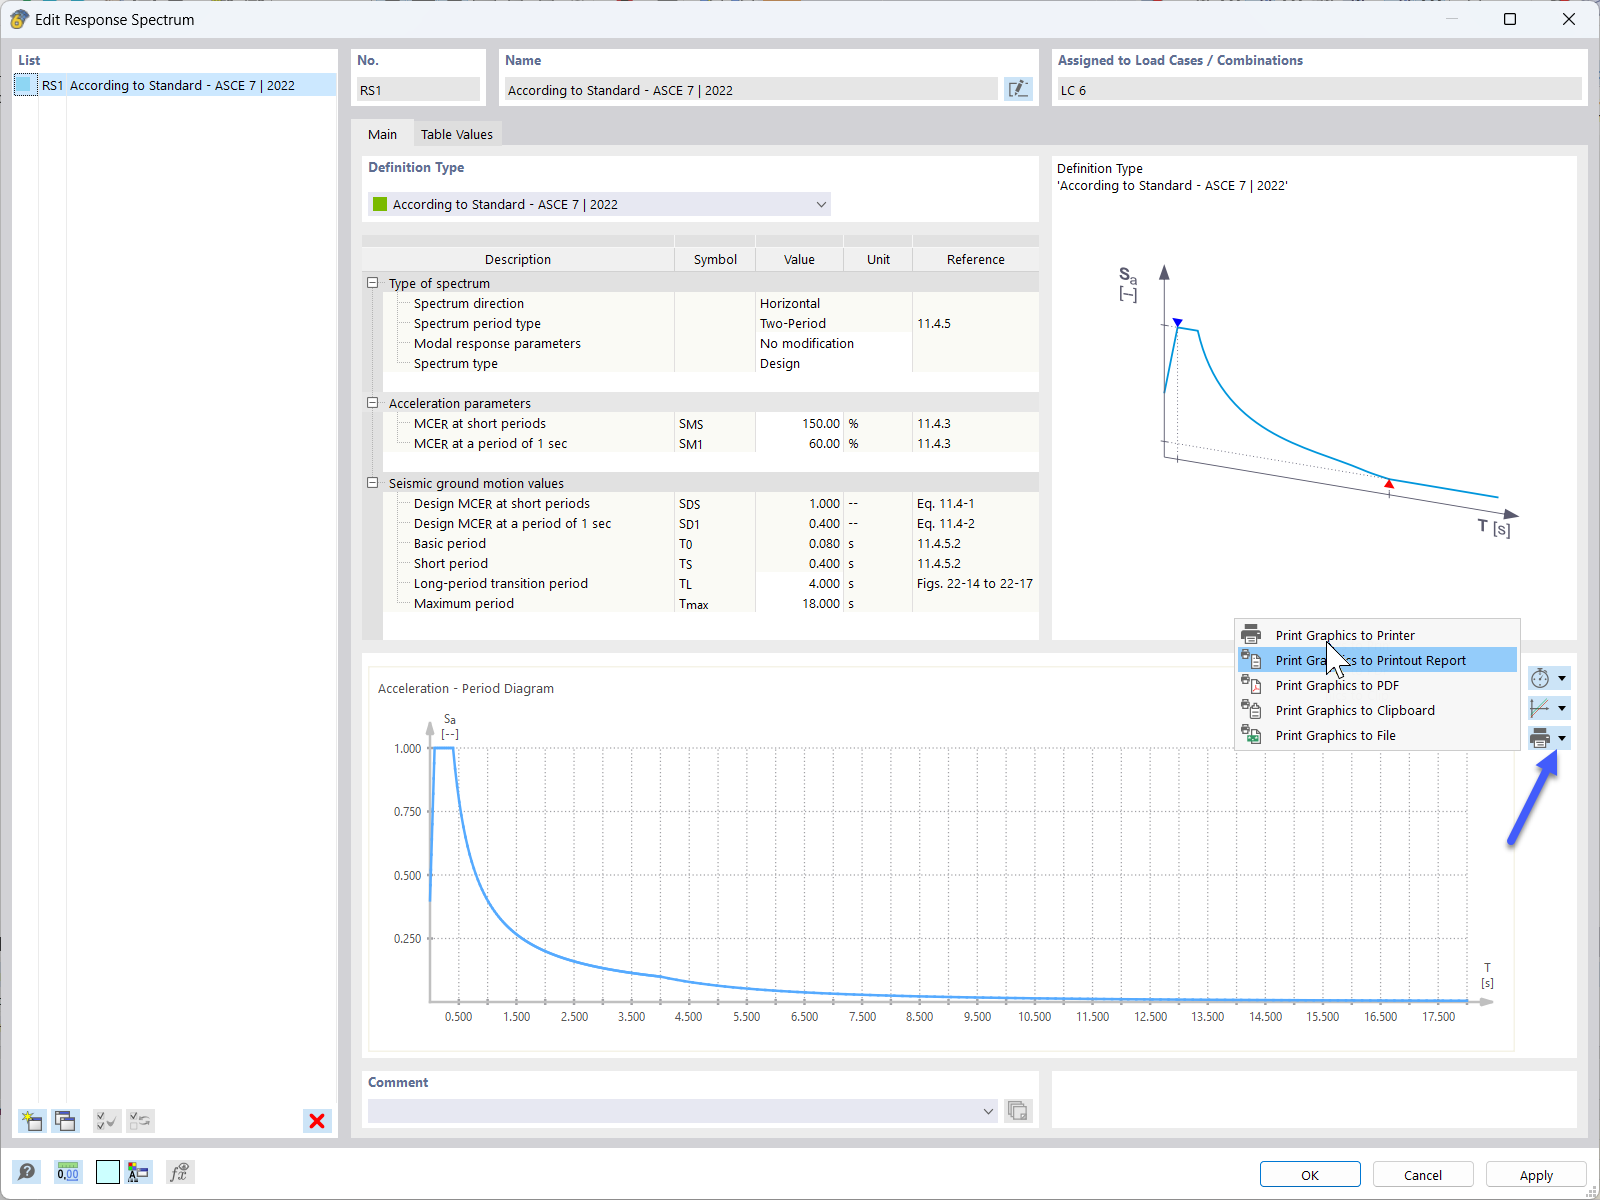Click the Long-period transition period label
The width and height of the screenshot is (1600, 1200).
501,583
